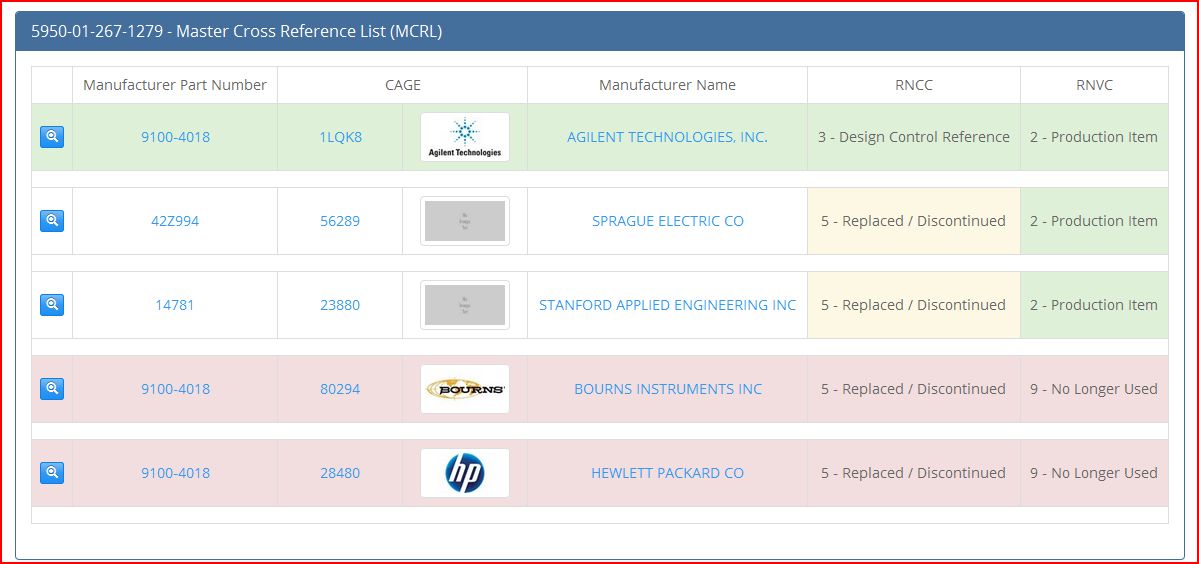Image resolution: width=1199 pixels, height=564 pixels.
Task: Open CAGE code 1LQK8
Action: [340, 138]
